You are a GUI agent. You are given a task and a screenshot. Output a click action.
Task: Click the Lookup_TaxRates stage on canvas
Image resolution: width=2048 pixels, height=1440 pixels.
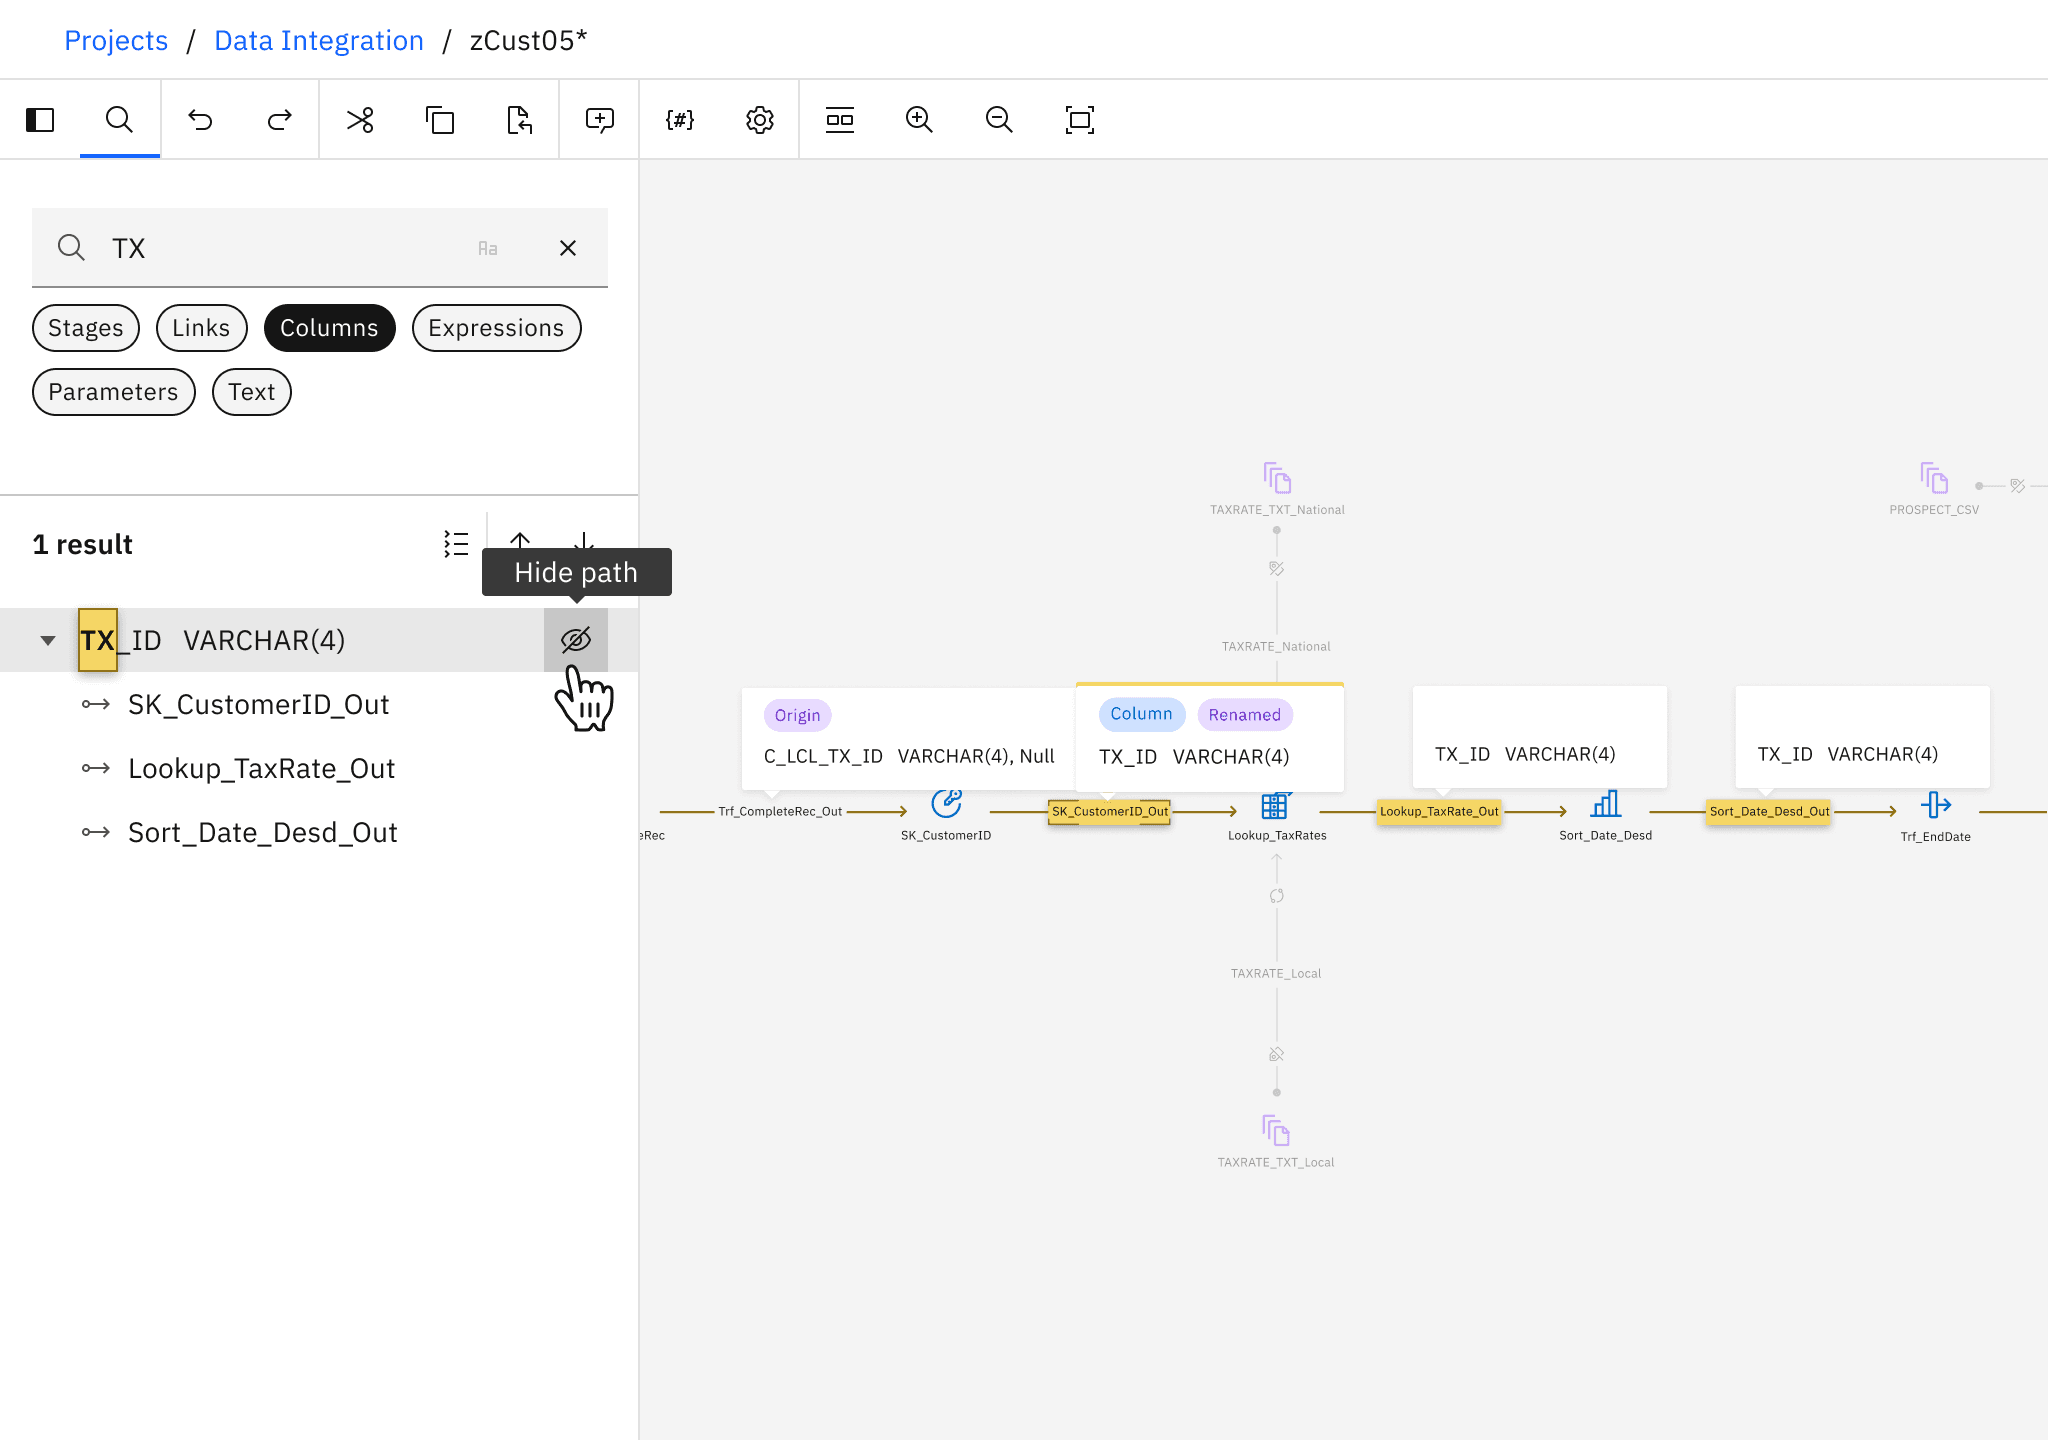1275,806
